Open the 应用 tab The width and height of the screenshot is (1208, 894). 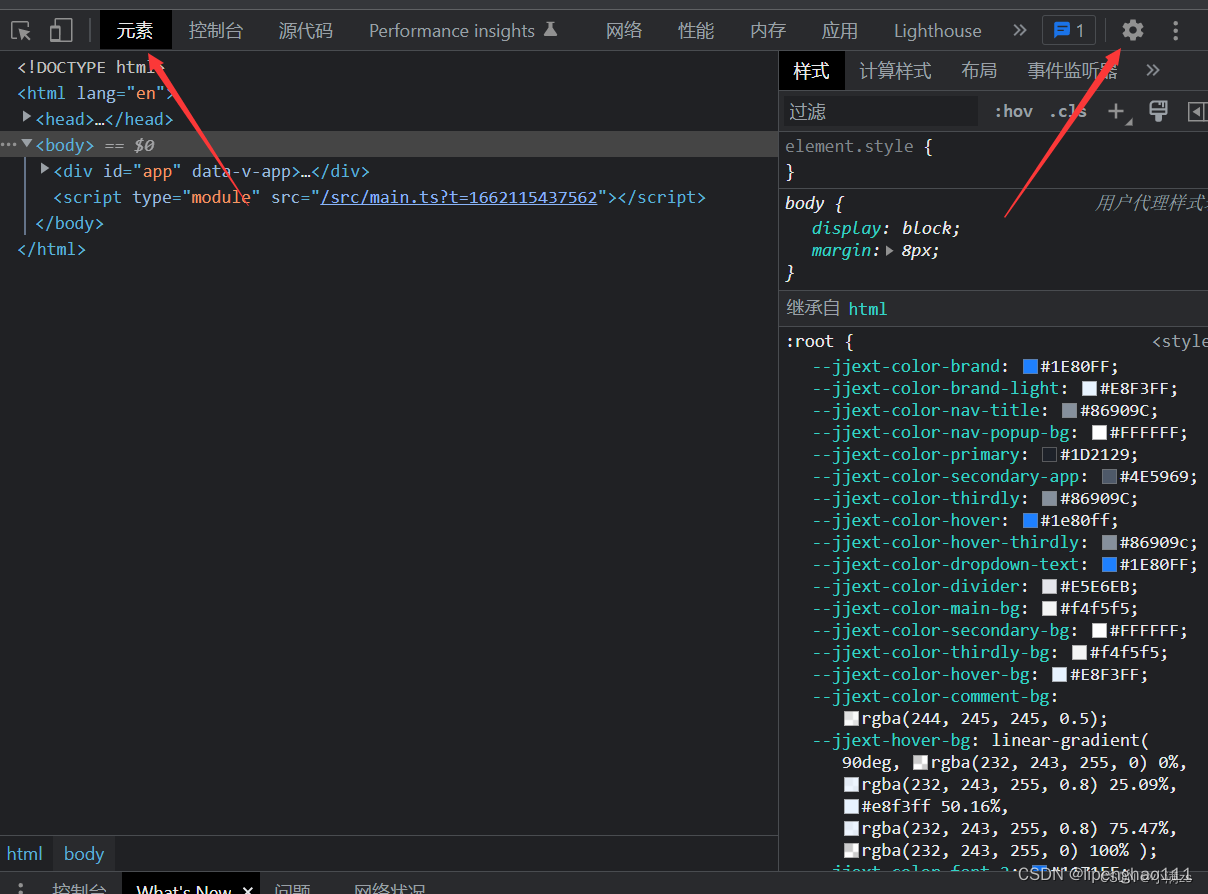tap(840, 30)
